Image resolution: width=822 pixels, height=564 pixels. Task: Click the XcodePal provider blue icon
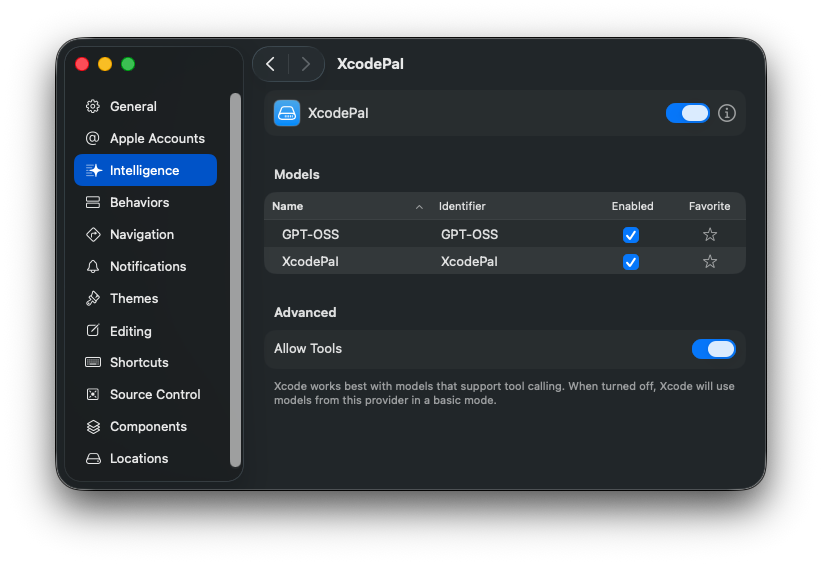click(287, 113)
